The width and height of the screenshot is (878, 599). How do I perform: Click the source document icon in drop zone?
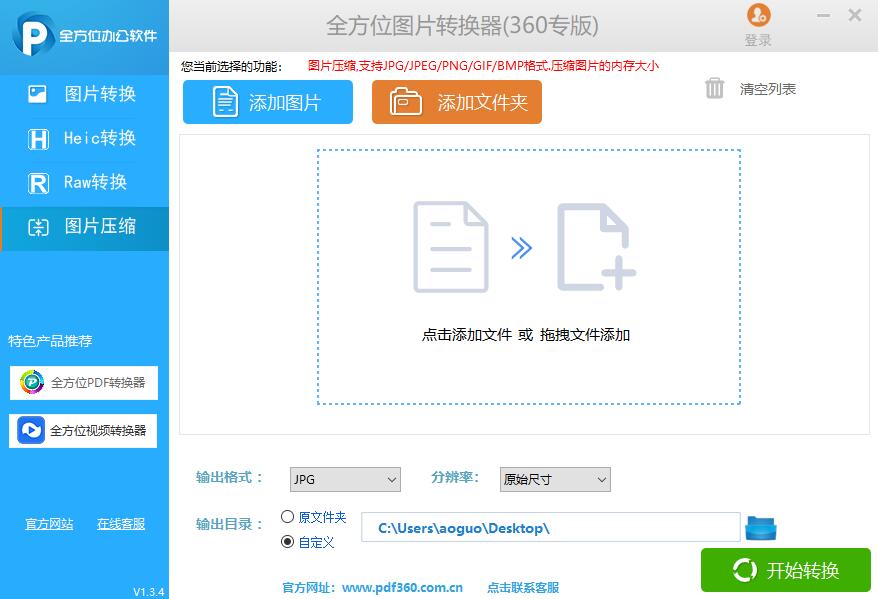451,247
